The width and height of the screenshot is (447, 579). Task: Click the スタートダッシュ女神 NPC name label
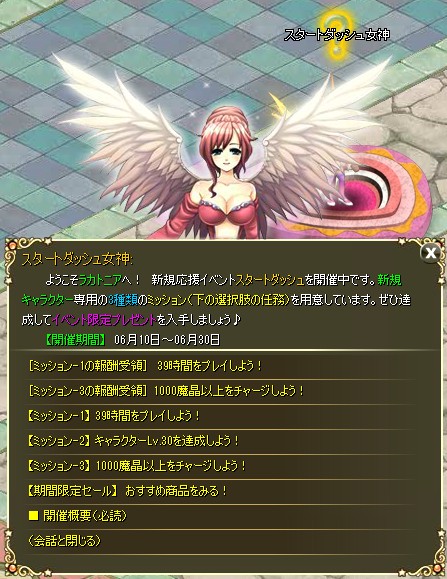337,35
